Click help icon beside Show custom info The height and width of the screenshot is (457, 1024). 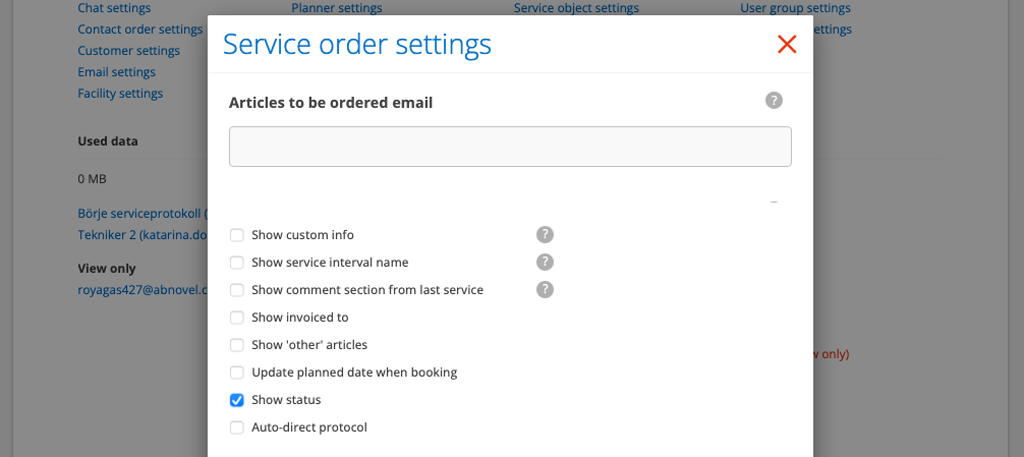[x=545, y=235]
